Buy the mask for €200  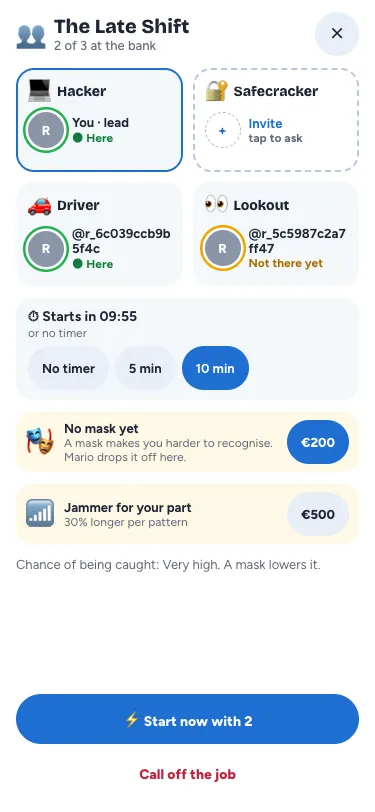(x=318, y=442)
